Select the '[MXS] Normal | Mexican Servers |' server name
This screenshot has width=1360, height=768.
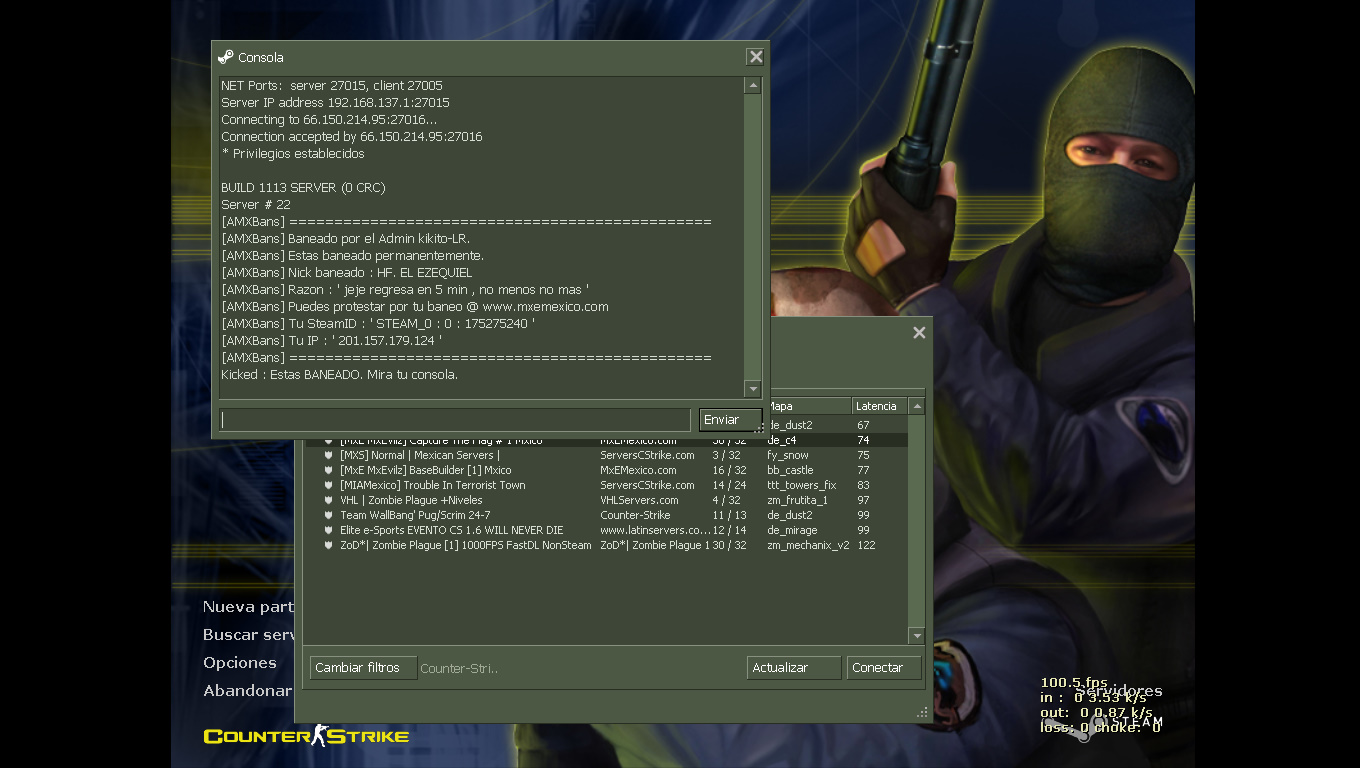pyautogui.click(x=420, y=455)
